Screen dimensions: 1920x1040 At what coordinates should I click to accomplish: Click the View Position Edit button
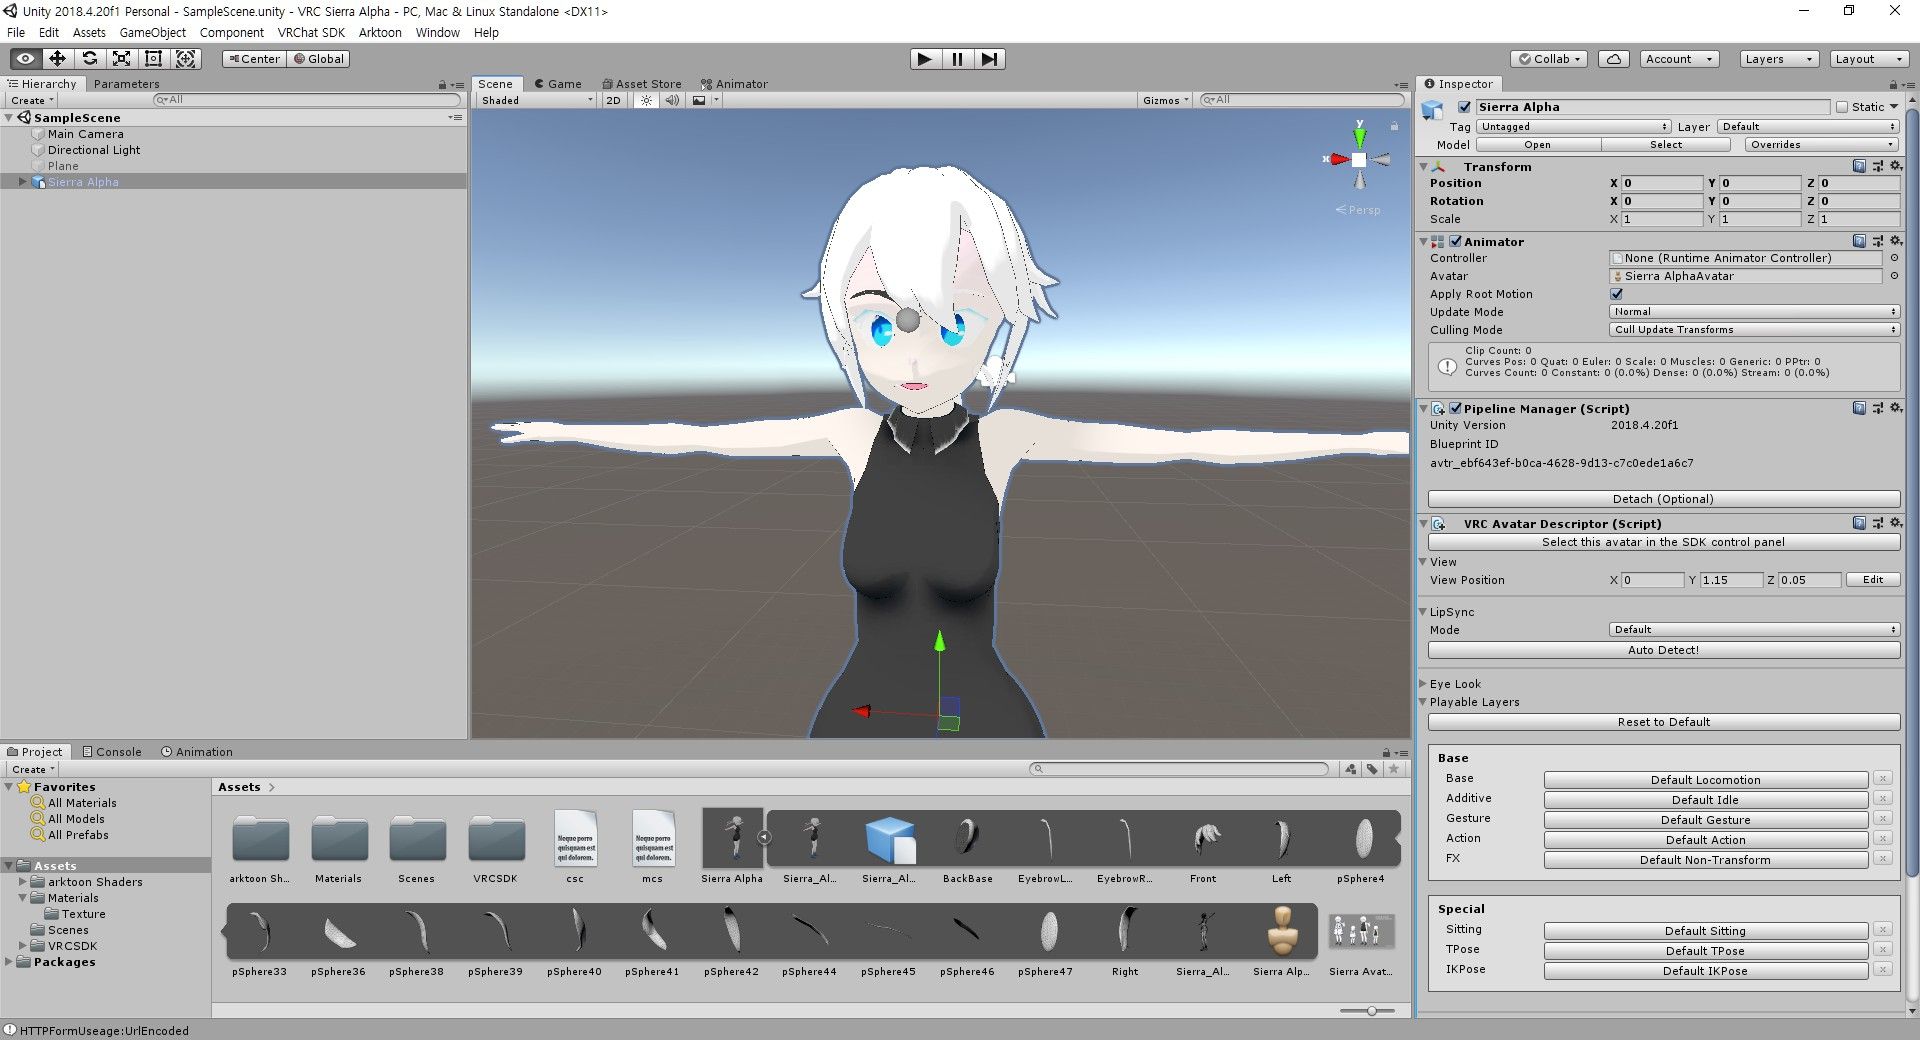1873,580
